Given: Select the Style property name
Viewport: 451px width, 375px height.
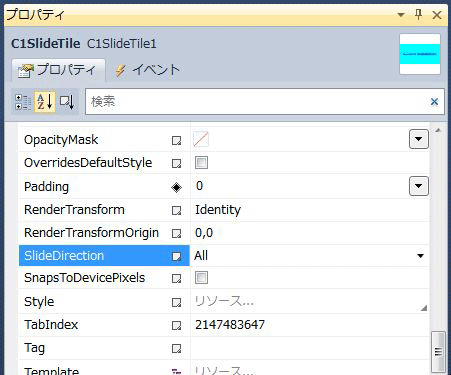Looking at the screenshot, I should click(39, 302).
